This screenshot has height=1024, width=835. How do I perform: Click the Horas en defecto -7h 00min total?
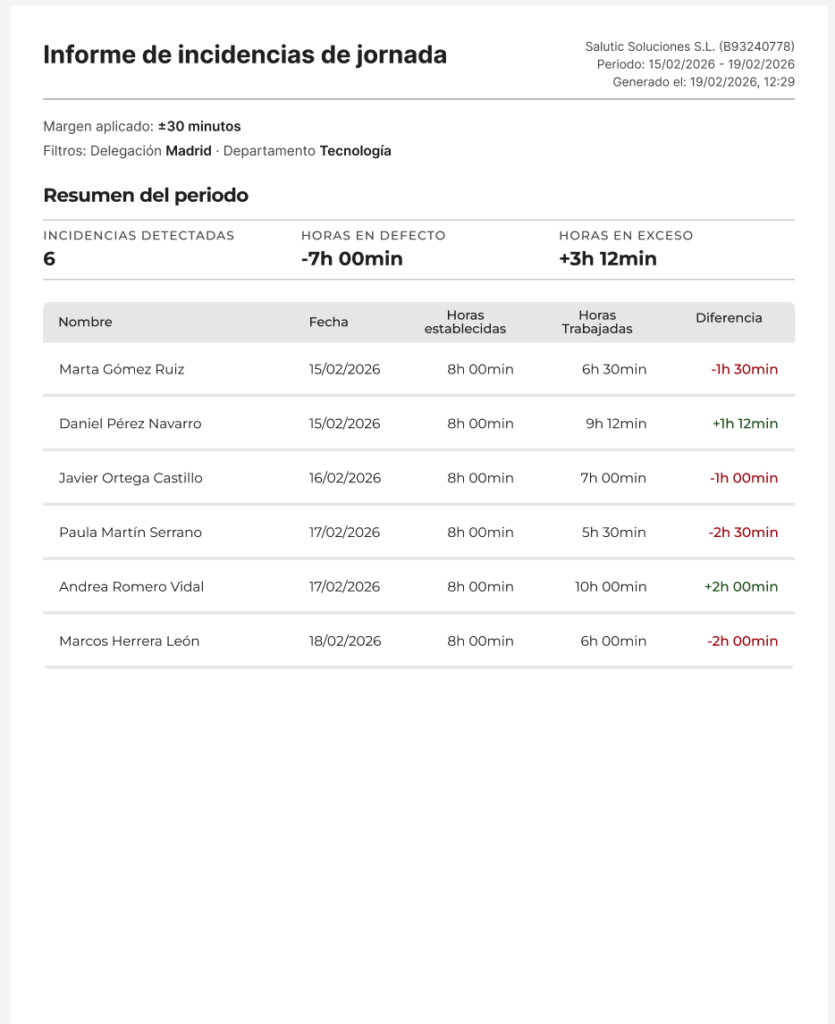click(x=352, y=259)
